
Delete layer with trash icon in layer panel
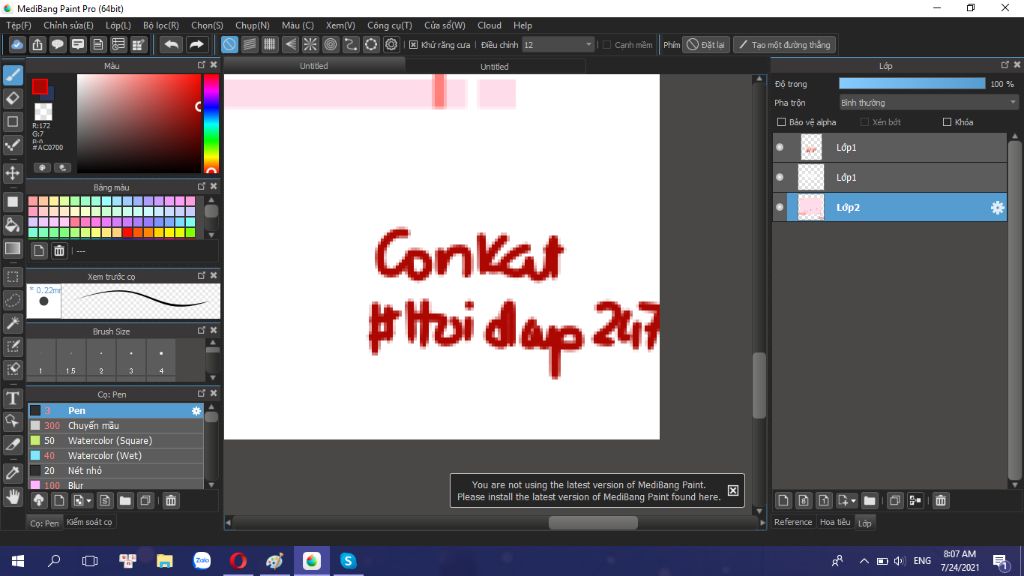pos(940,501)
